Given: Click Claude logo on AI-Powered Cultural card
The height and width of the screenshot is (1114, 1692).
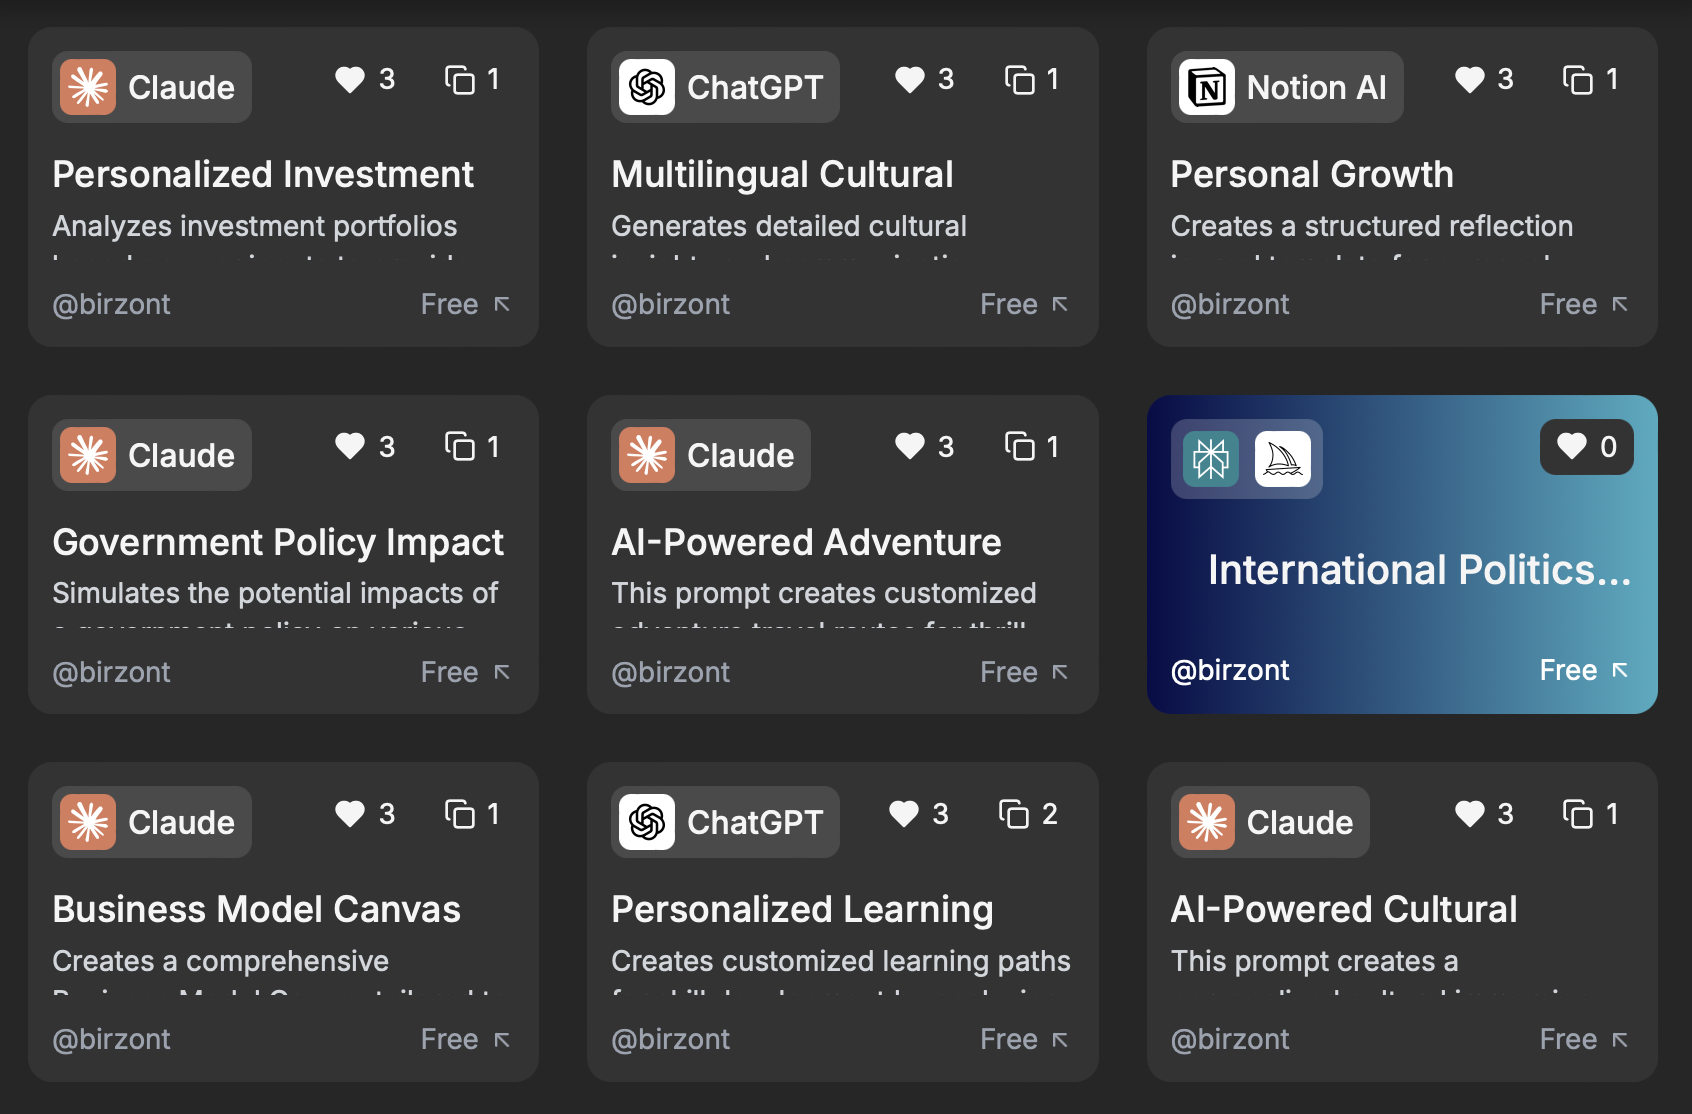Looking at the screenshot, I should pyautogui.click(x=1207, y=822).
